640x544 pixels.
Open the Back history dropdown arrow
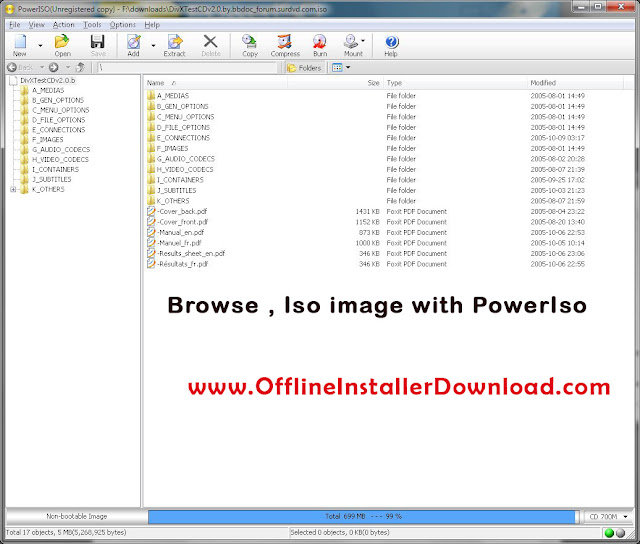click(x=42, y=67)
